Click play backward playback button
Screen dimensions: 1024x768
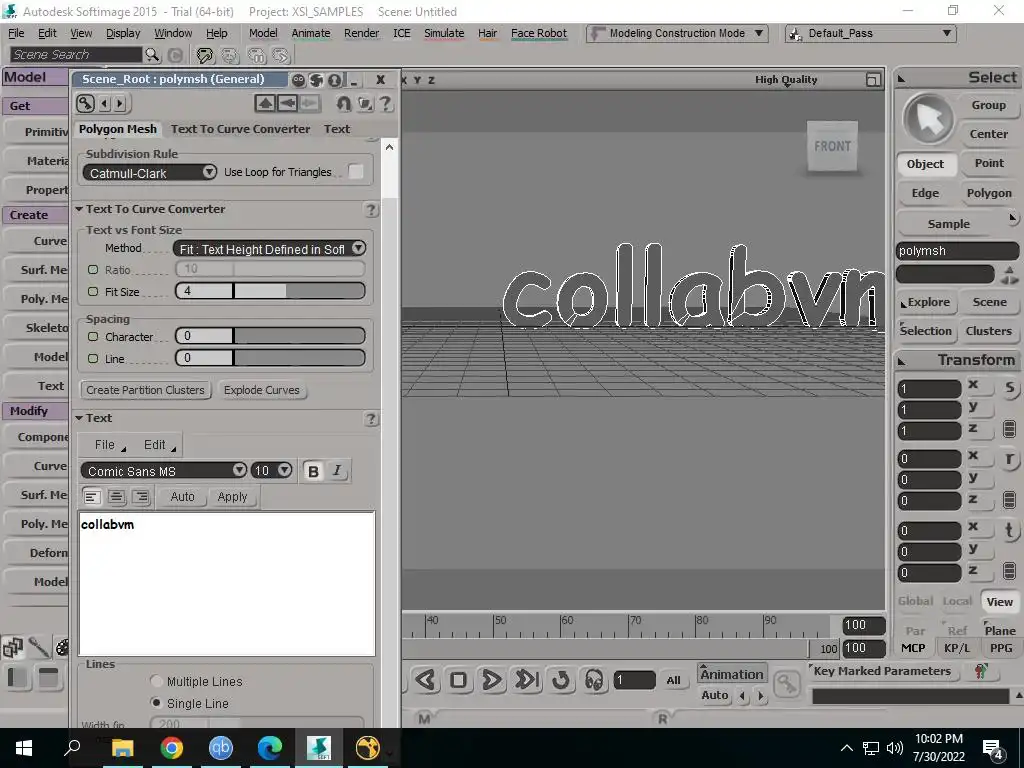[x=426, y=680]
